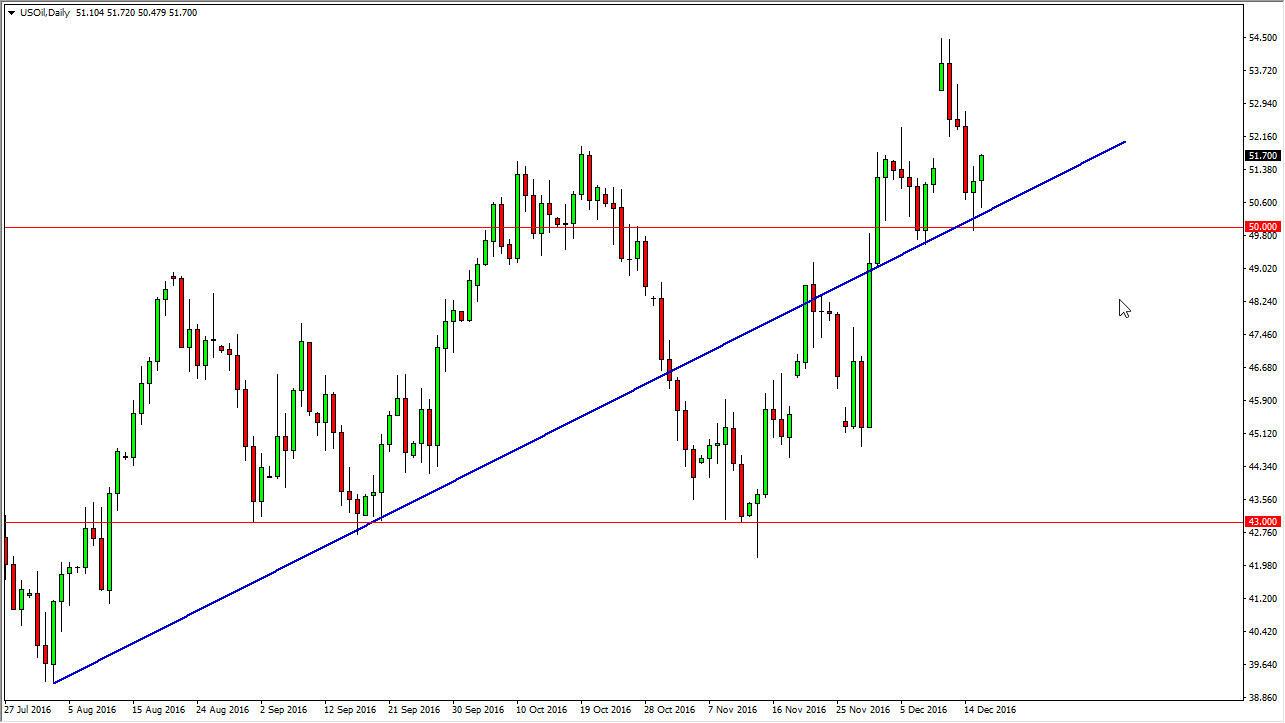The image size is (1285, 723).
Task: Click the 51.700 current price tag
Action: 1263,156
